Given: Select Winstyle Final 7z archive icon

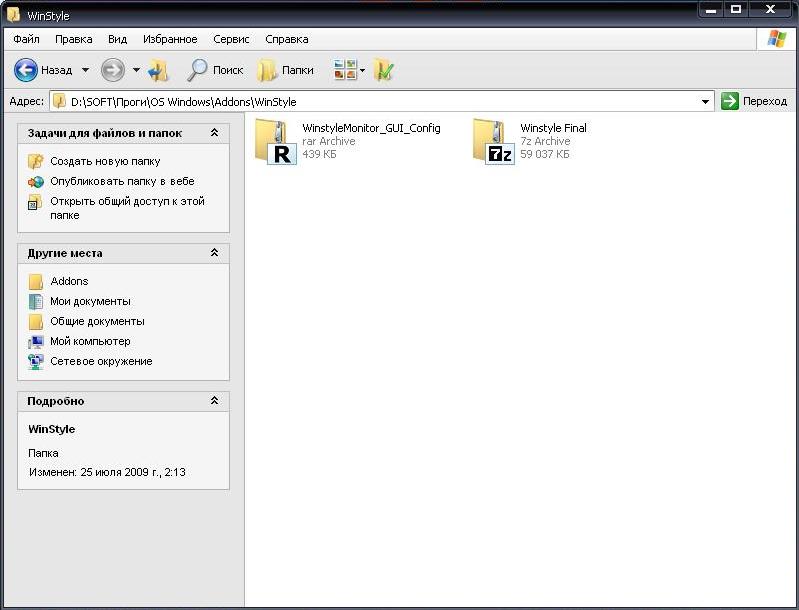Looking at the screenshot, I should pyautogui.click(x=493, y=141).
